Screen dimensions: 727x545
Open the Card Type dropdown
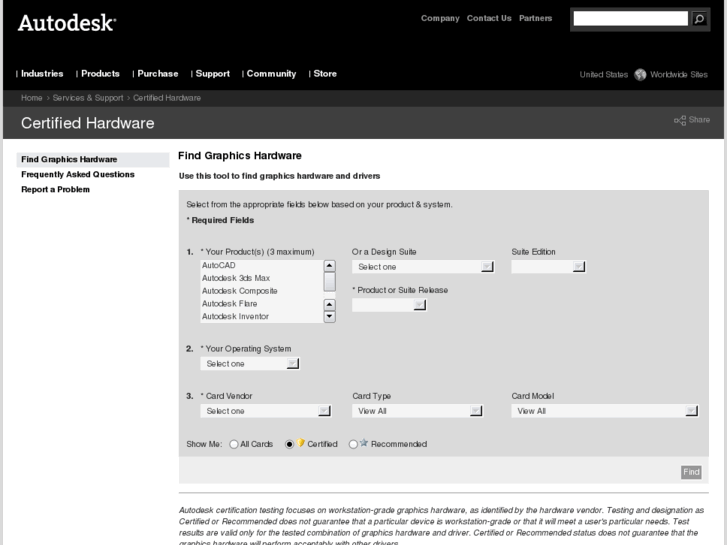[x=417, y=411]
